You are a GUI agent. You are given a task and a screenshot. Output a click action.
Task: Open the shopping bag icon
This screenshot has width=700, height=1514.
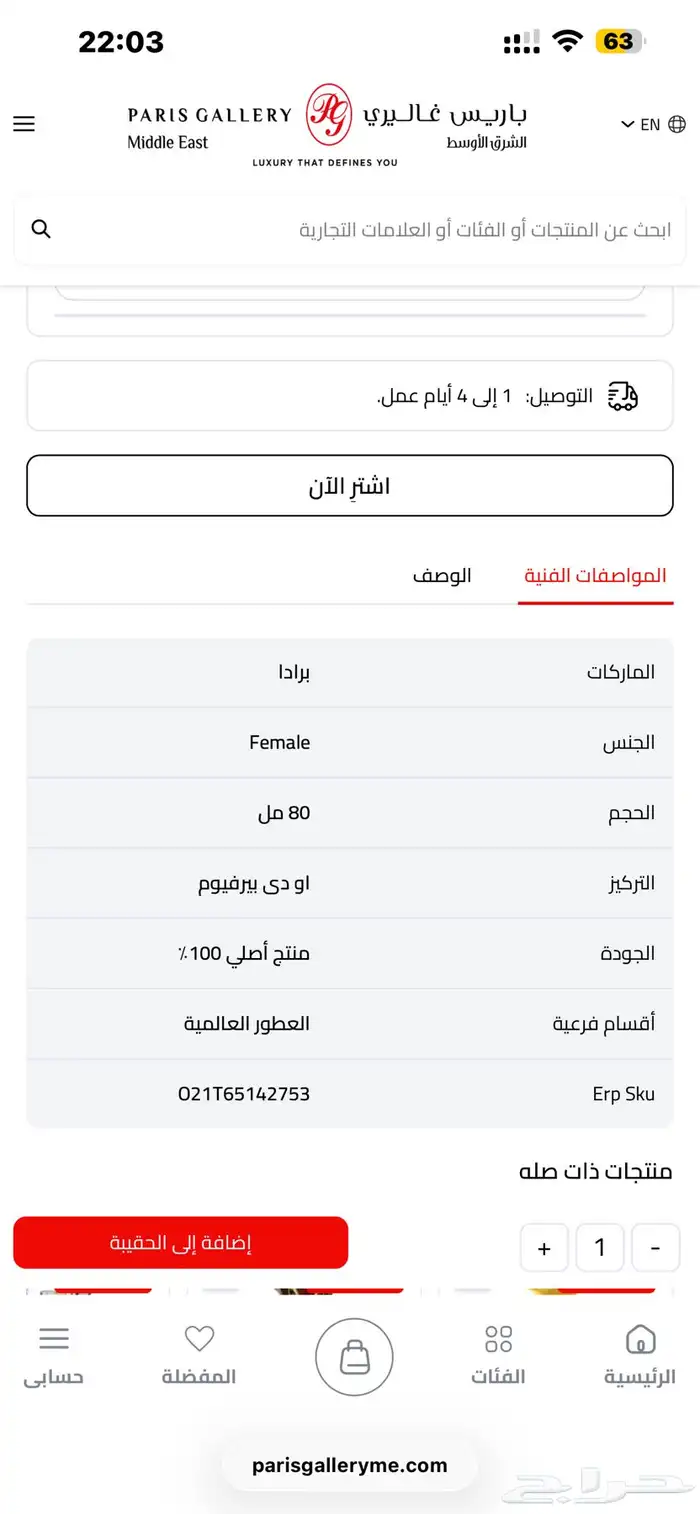[x=354, y=1355]
